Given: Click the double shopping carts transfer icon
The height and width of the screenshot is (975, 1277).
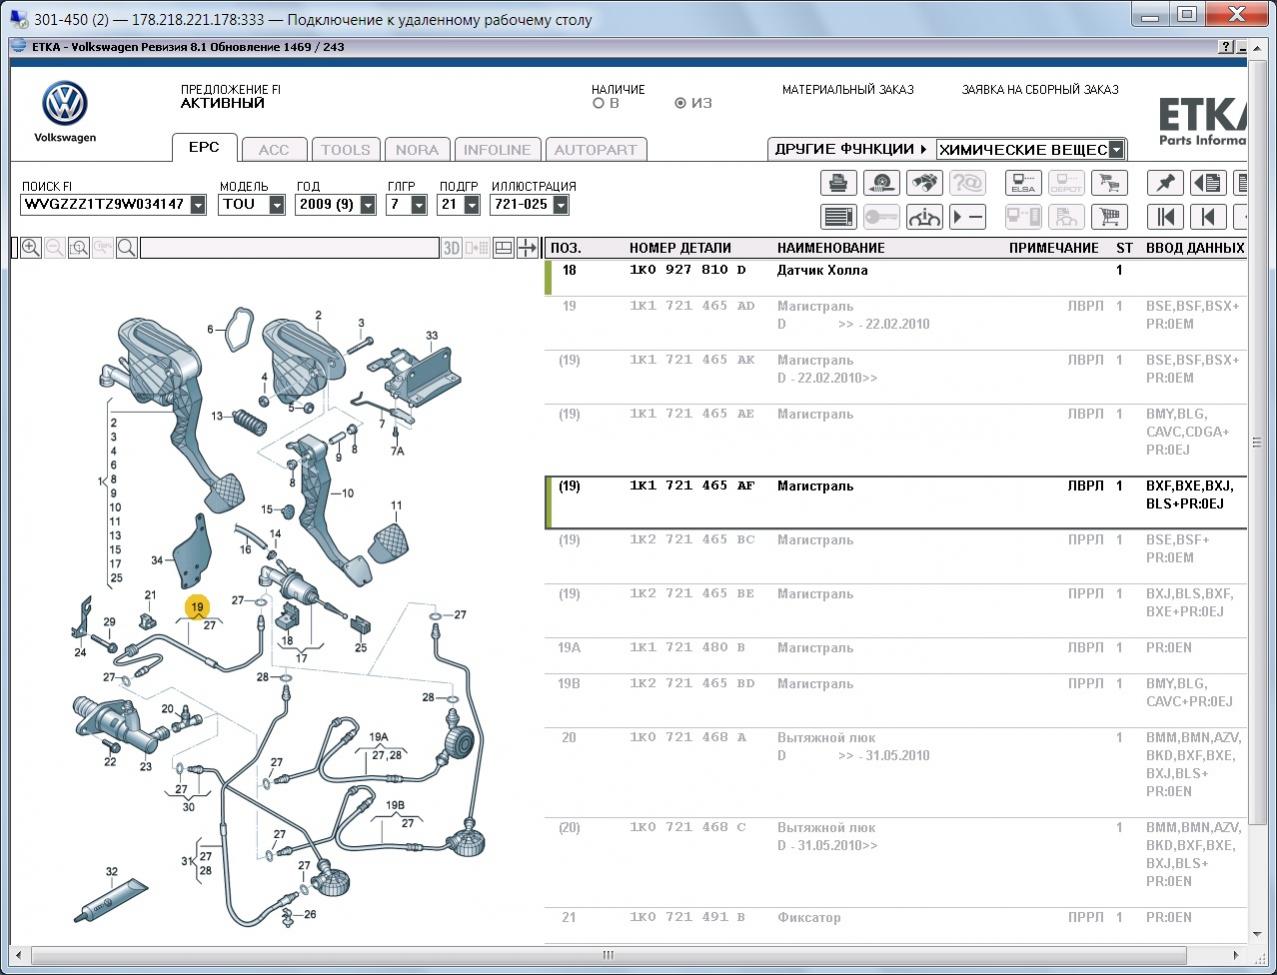Looking at the screenshot, I should click(x=1109, y=183).
